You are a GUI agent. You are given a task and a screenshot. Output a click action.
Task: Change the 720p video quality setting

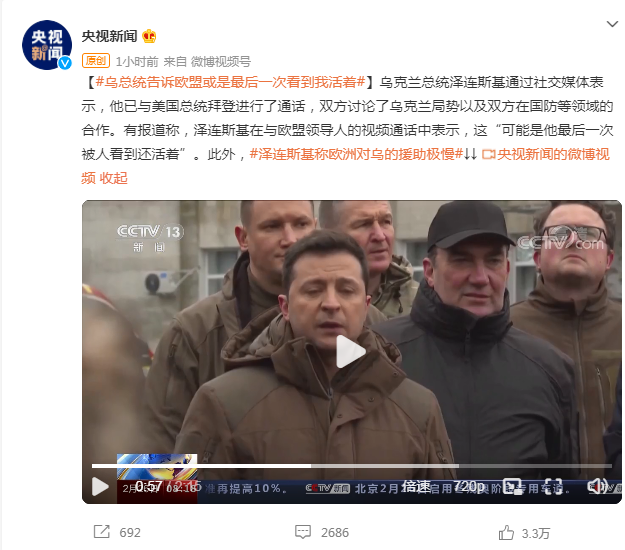pos(468,487)
